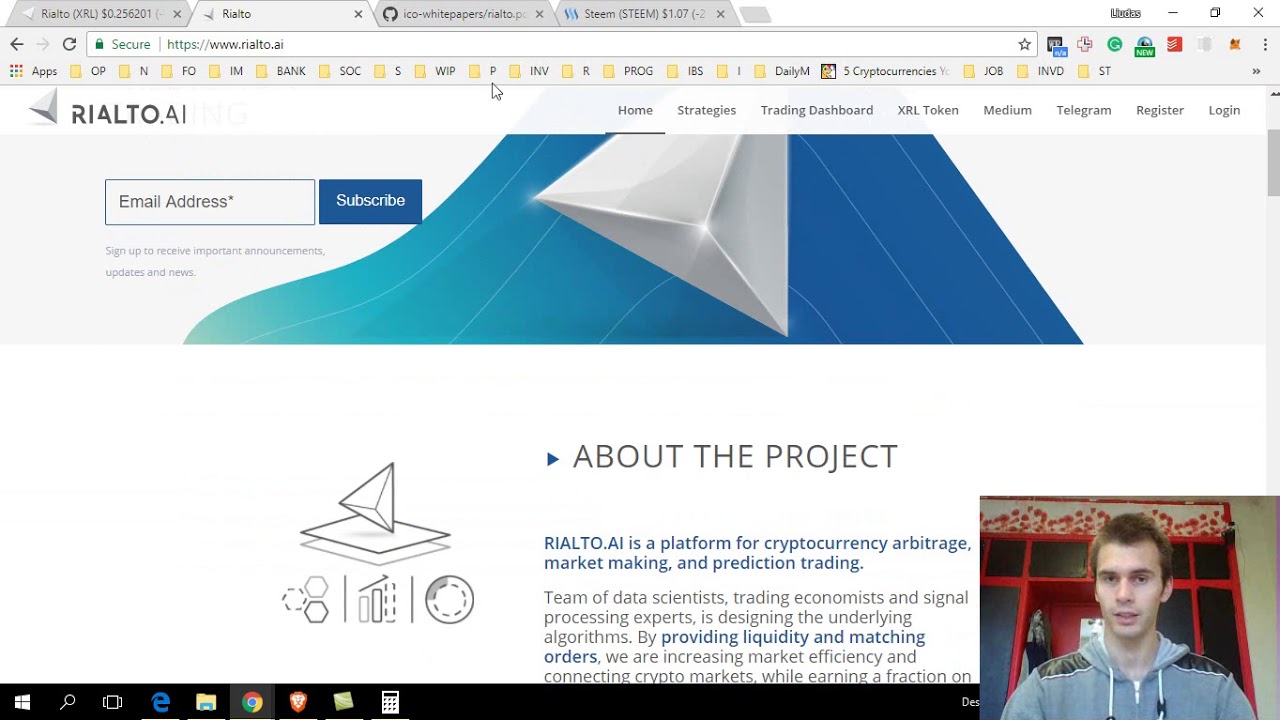Open the Windows Start menu
Image resolution: width=1280 pixels, height=720 pixels.
click(22, 702)
